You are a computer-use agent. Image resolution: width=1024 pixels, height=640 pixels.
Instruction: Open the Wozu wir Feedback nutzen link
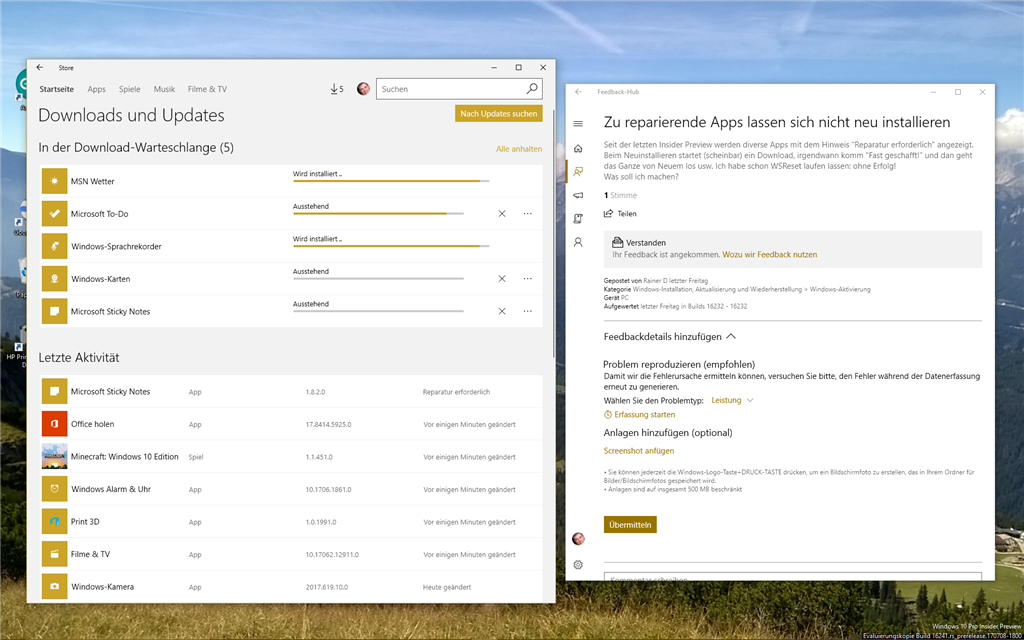pos(769,255)
